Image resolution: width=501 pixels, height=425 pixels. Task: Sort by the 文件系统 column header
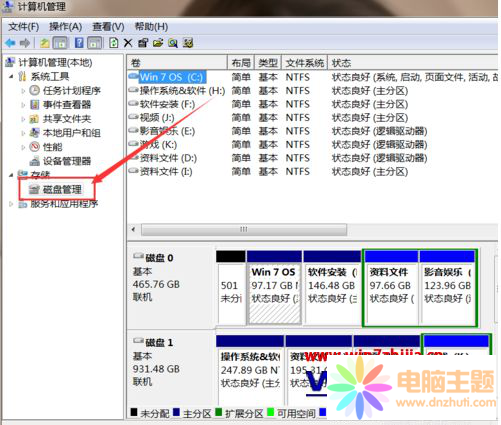[305, 63]
